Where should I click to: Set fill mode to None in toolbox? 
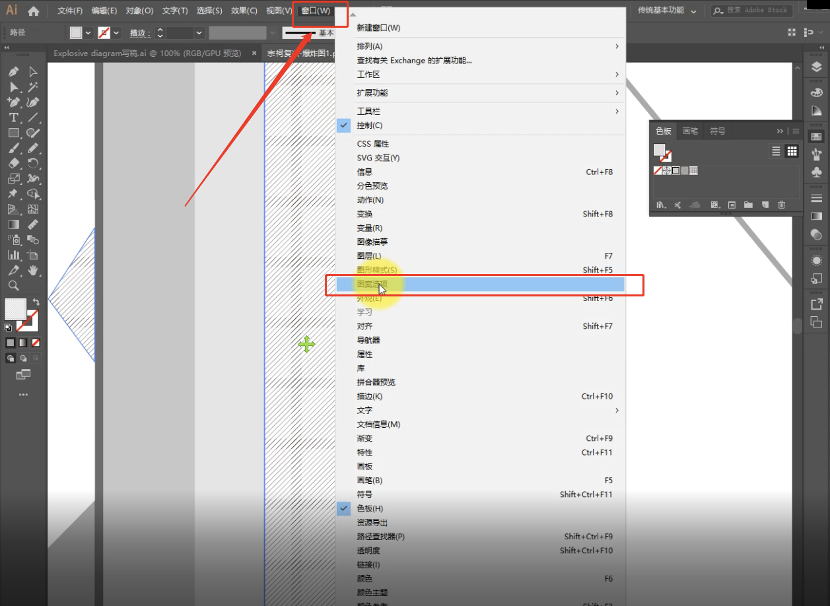[x=35, y=342]
